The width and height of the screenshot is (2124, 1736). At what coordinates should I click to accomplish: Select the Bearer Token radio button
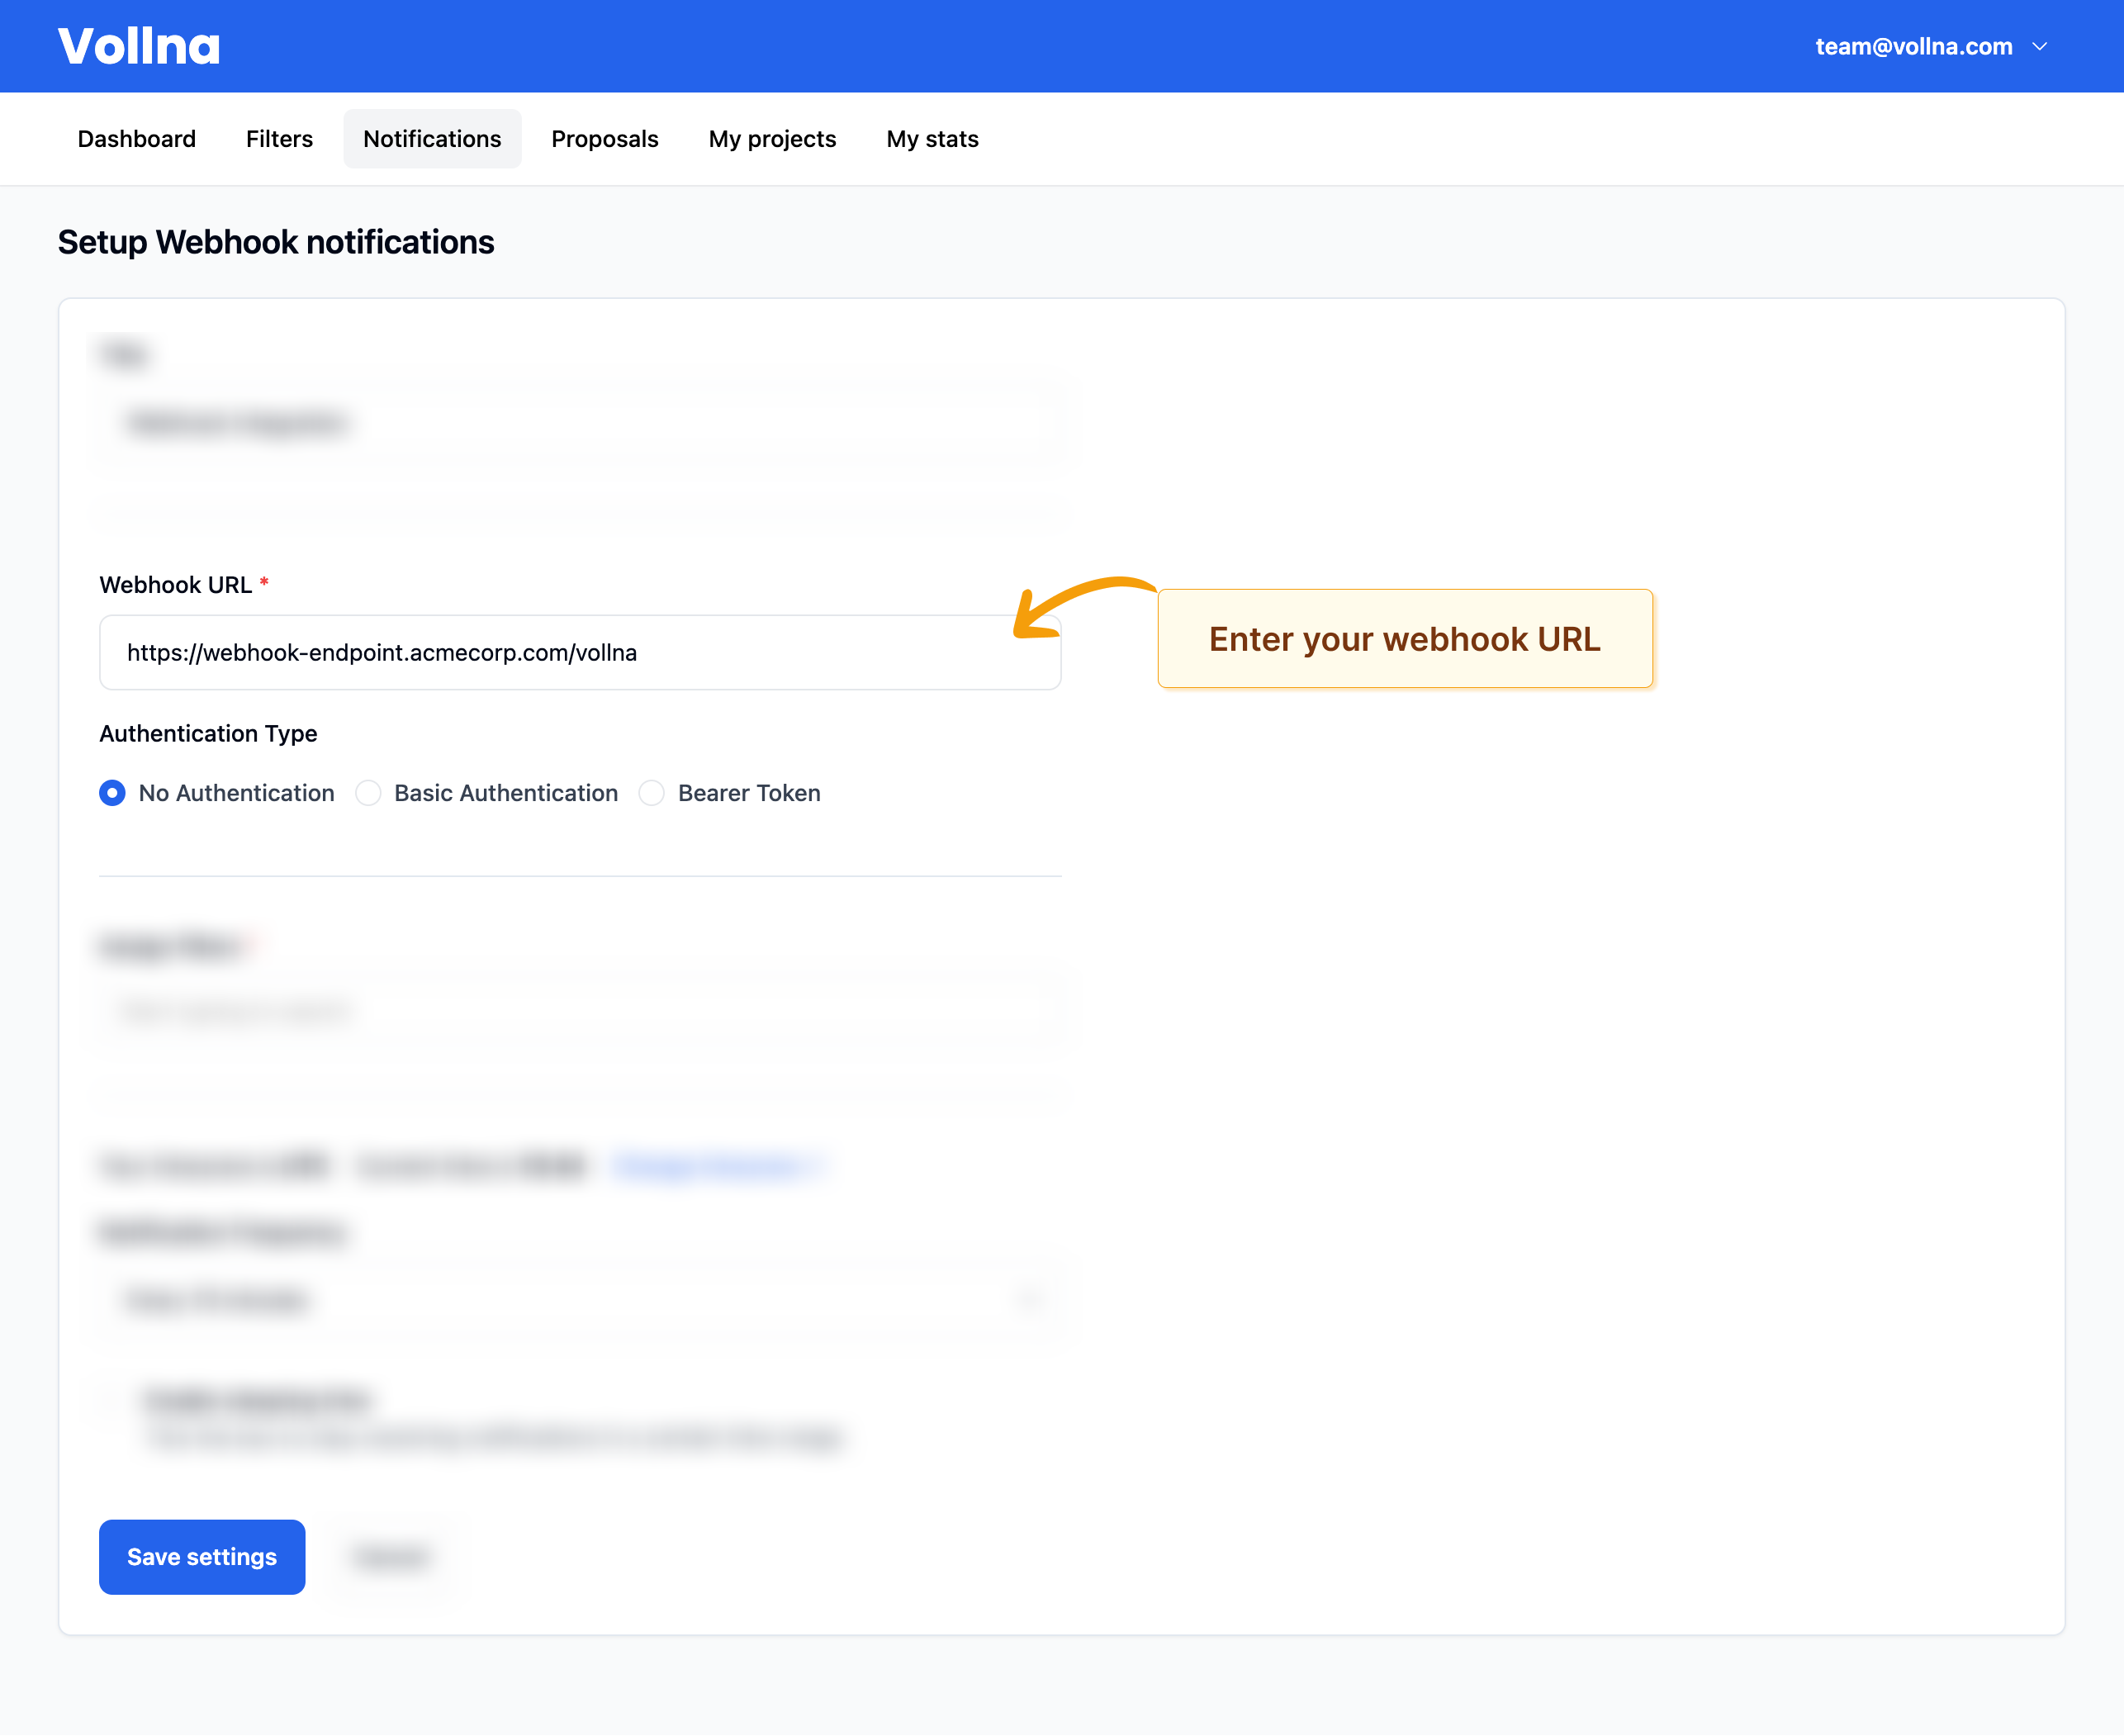pyautogui.click(x=652, y=793)
